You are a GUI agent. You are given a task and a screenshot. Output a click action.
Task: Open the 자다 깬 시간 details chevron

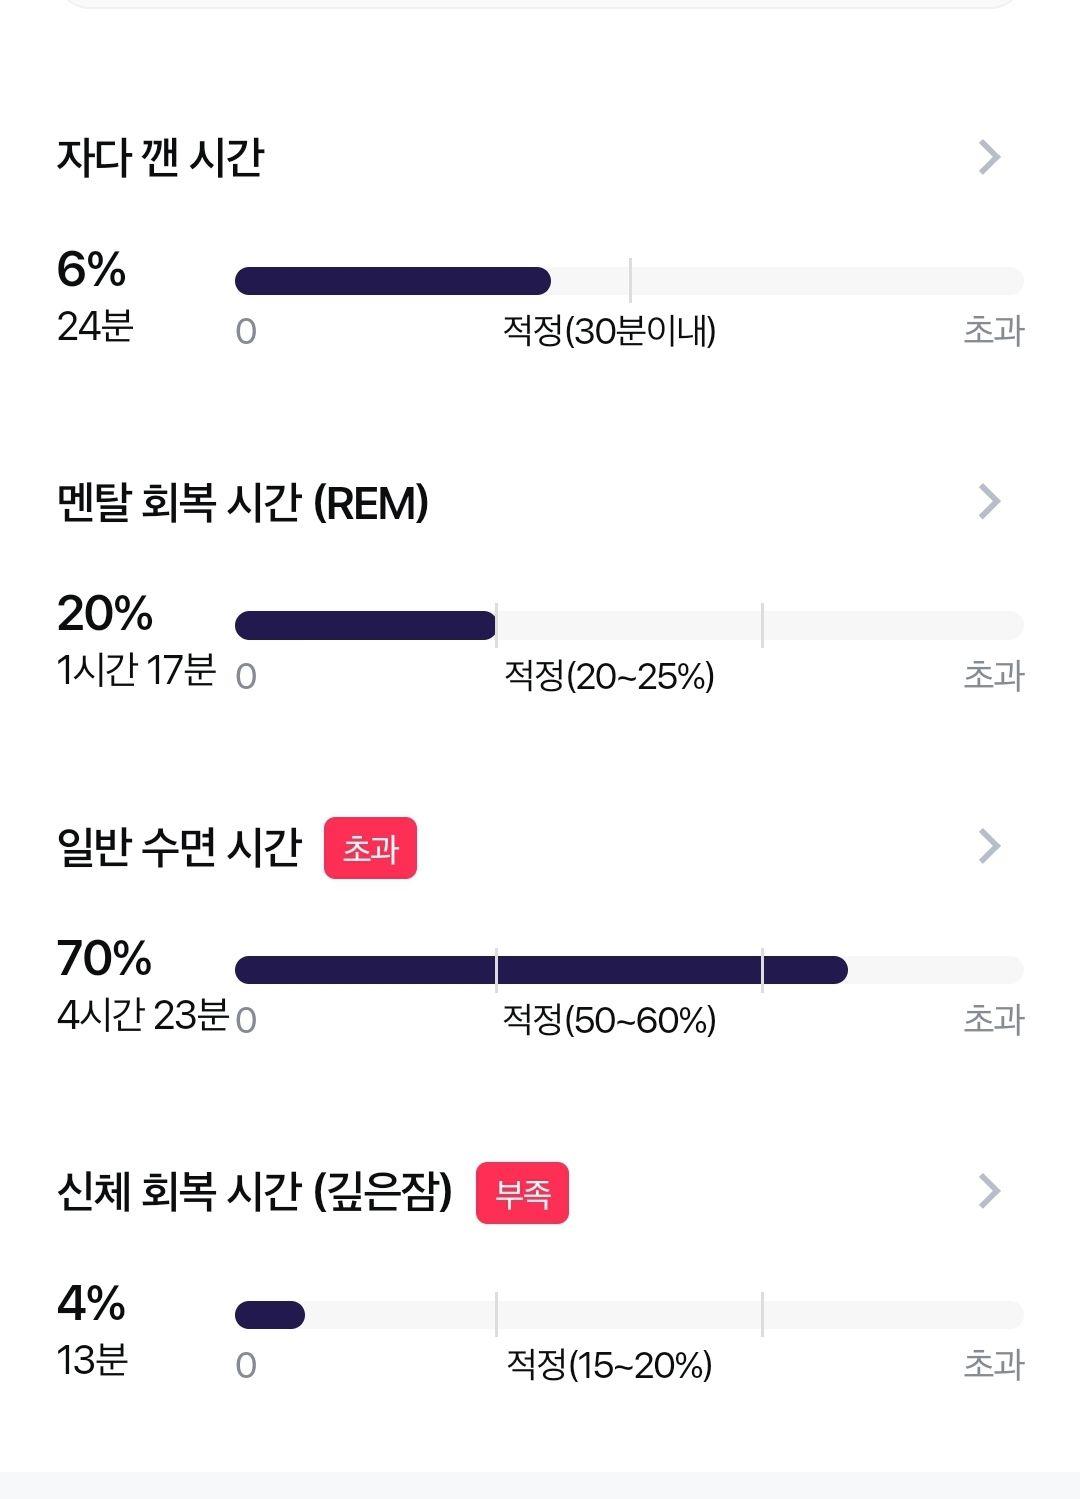(989, 157)
